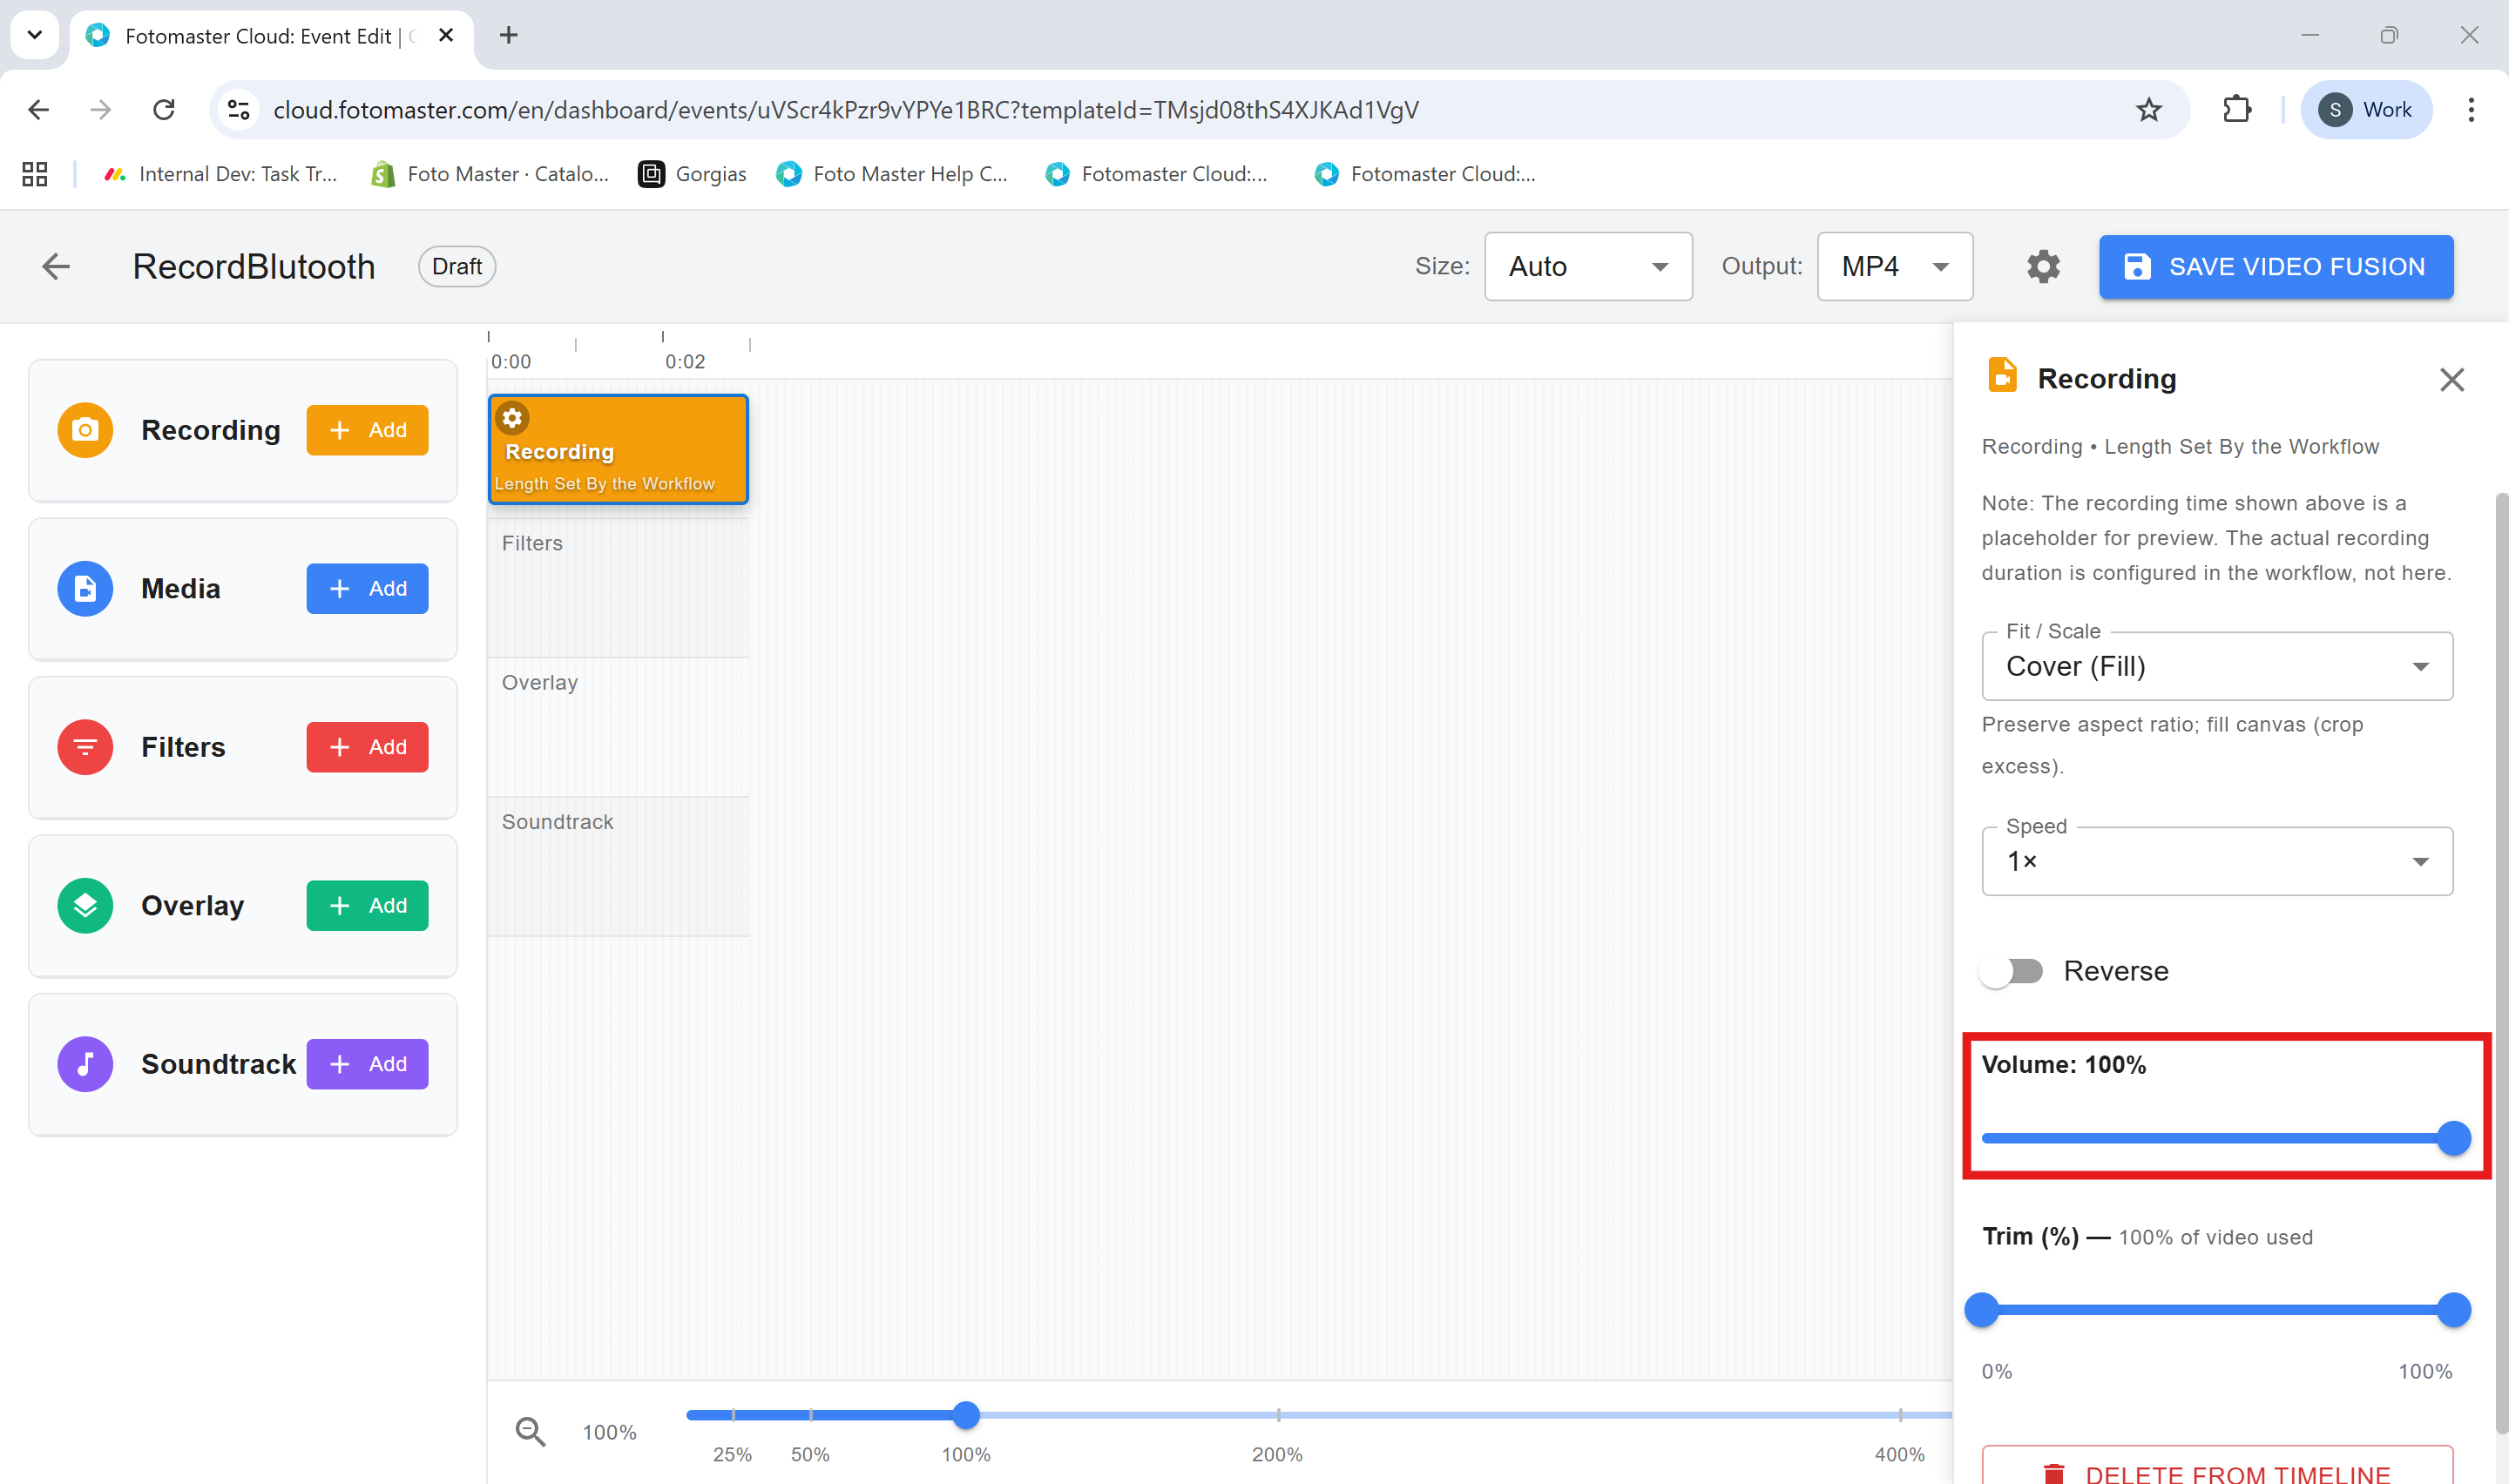Toggle the Reverse switch
The width and height of the screenshot is (2509, 1484).
tap(2012, 971)
